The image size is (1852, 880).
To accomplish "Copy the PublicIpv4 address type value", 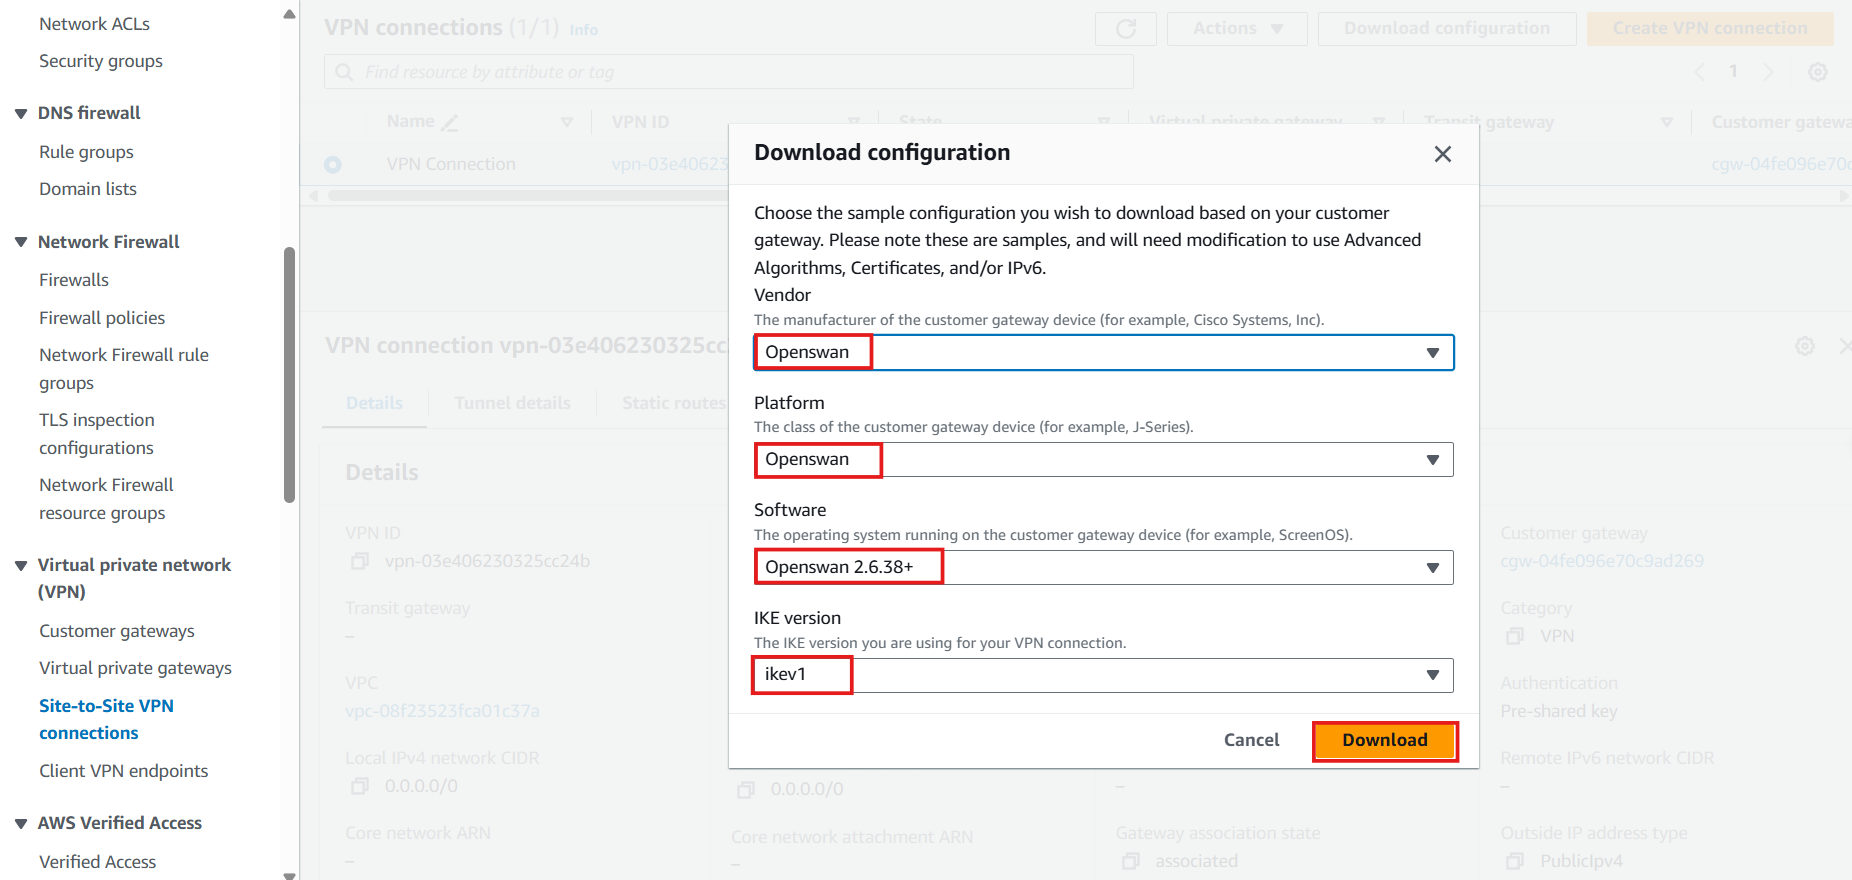I will [1515, 861].
